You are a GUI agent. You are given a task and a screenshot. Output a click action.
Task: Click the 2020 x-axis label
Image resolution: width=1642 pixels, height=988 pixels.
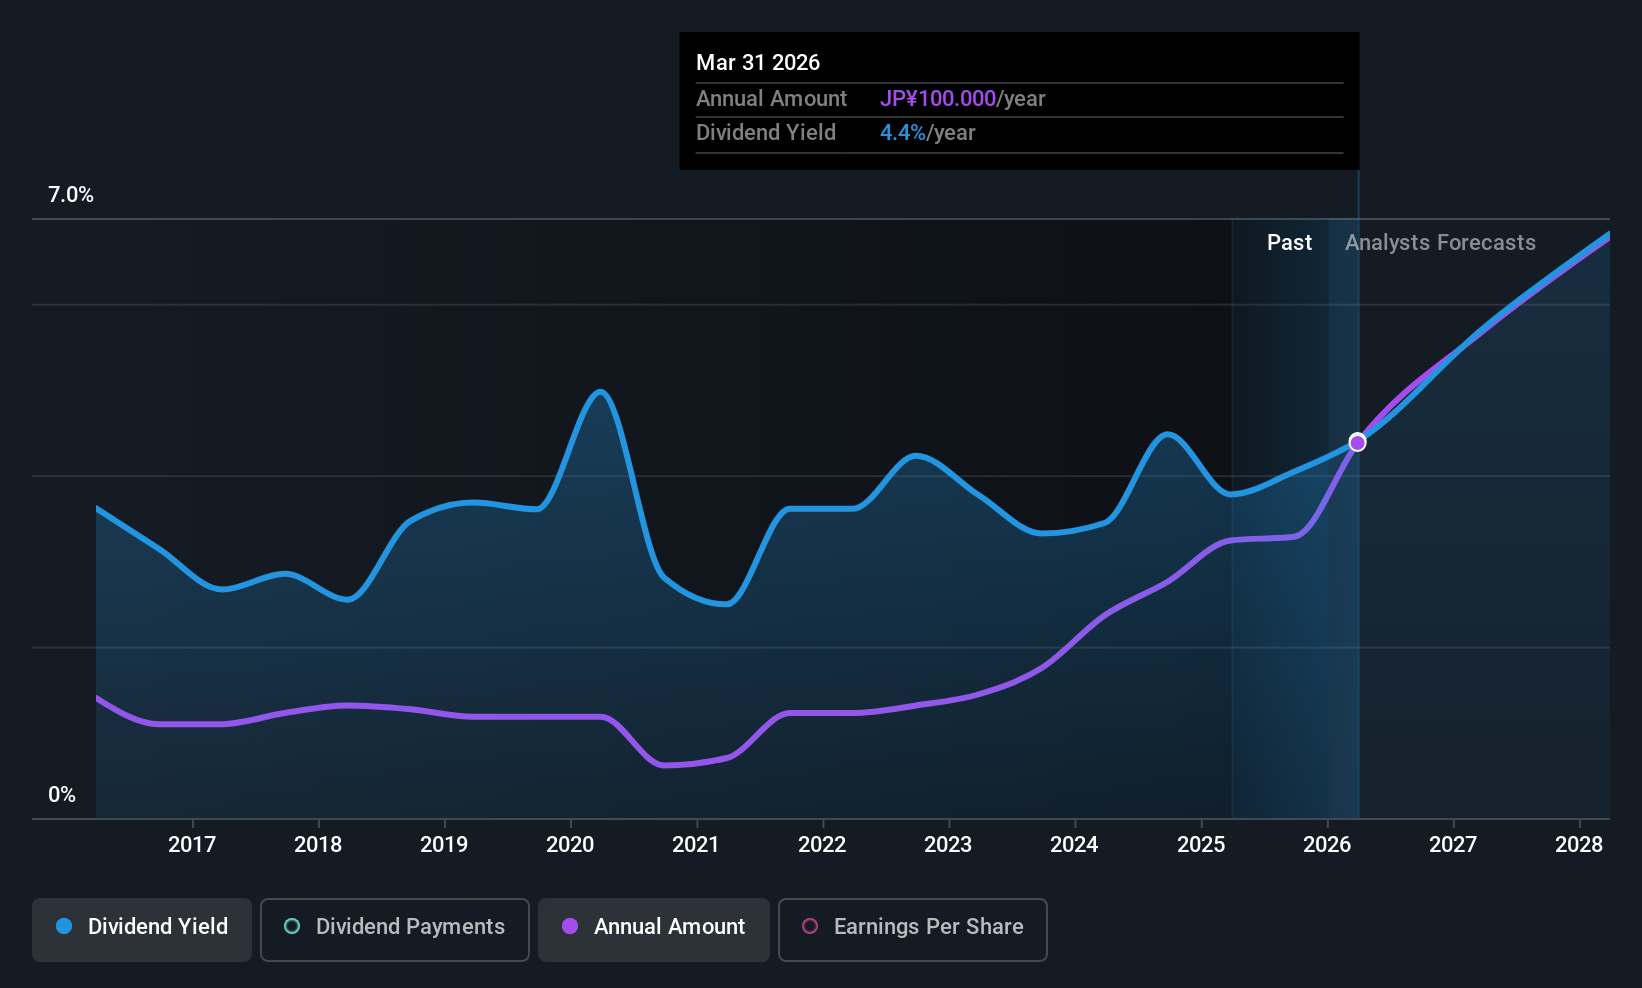[x=570, y=845]
